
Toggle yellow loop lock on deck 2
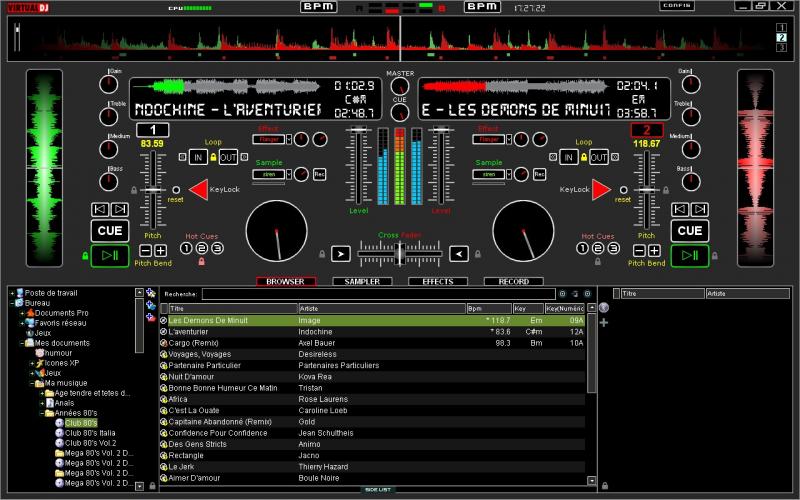(584, 157)
